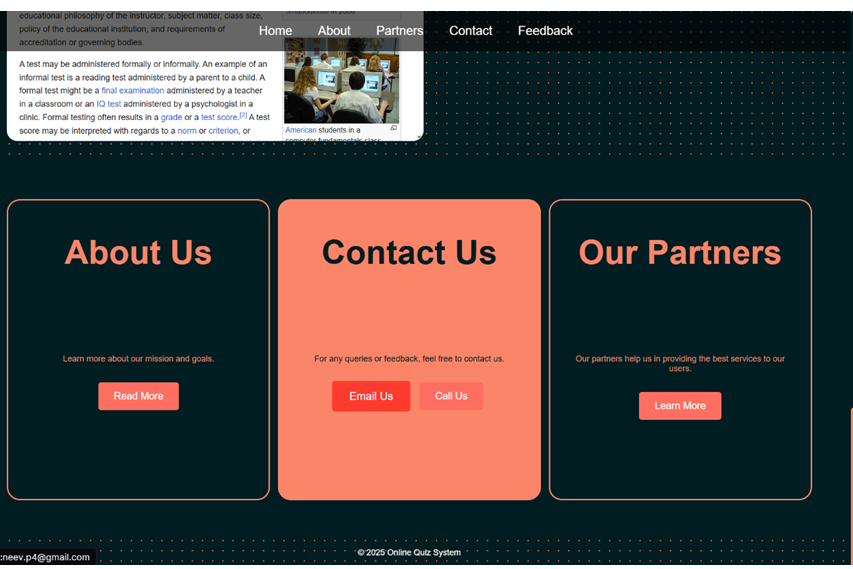Follow the 'grade' article link

171,117
